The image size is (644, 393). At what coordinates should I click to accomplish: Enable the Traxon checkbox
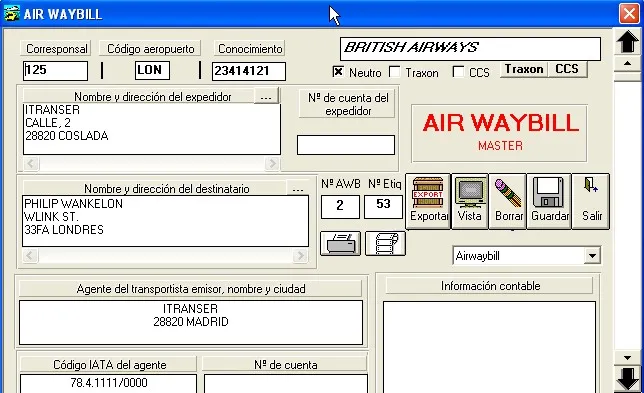(x=394, y=72)
